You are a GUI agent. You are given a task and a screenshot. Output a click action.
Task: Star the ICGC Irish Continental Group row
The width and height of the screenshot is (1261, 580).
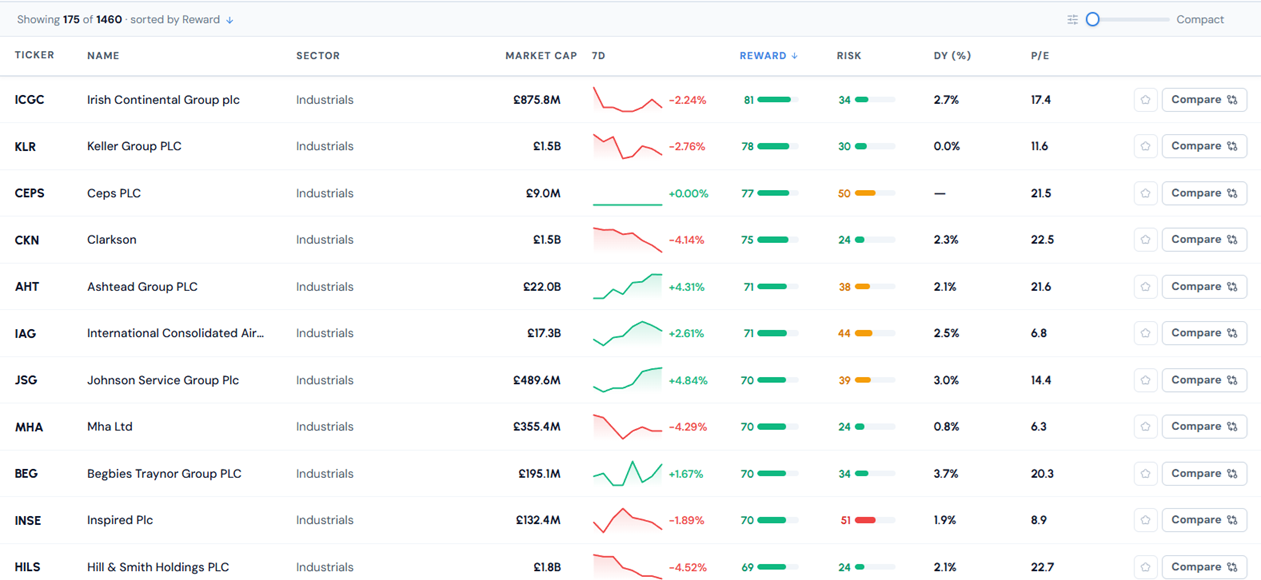[1145, 100]
